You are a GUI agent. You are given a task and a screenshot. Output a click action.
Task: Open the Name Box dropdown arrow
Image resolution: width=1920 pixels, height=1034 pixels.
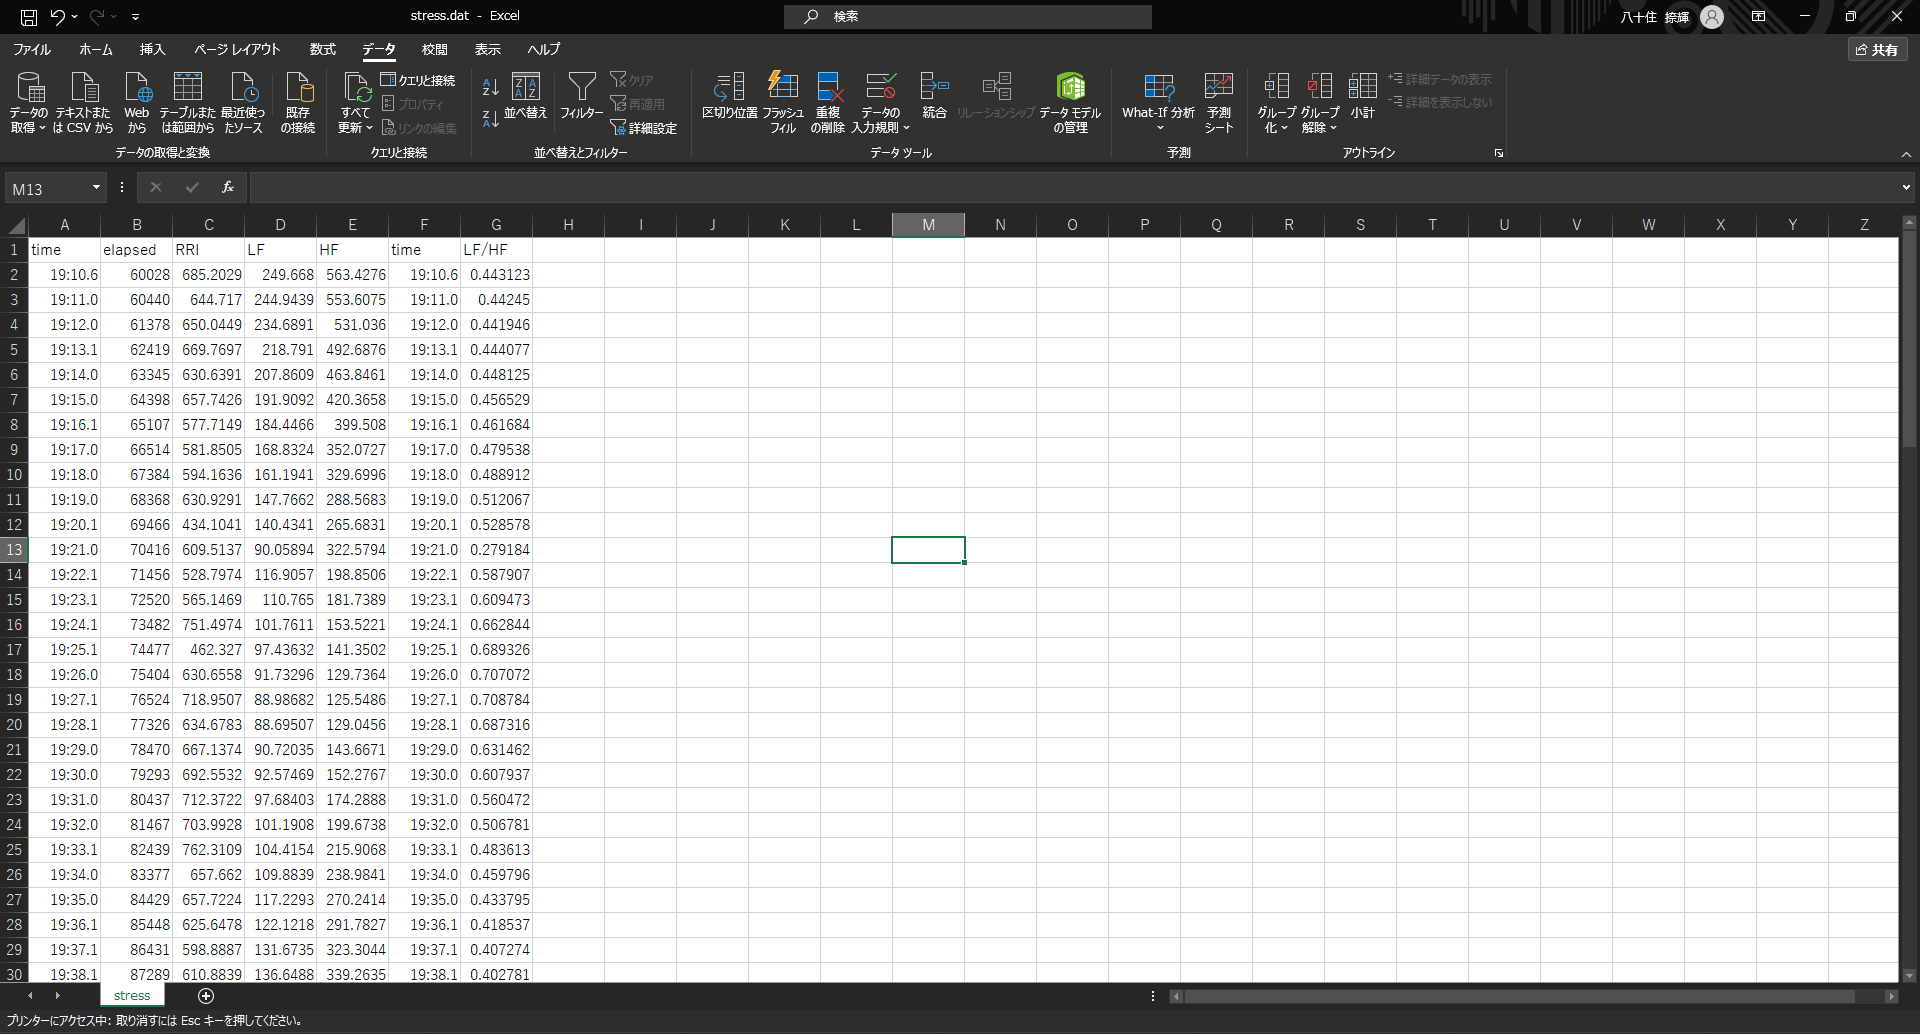pyautogui.click(x=96, y=188)
